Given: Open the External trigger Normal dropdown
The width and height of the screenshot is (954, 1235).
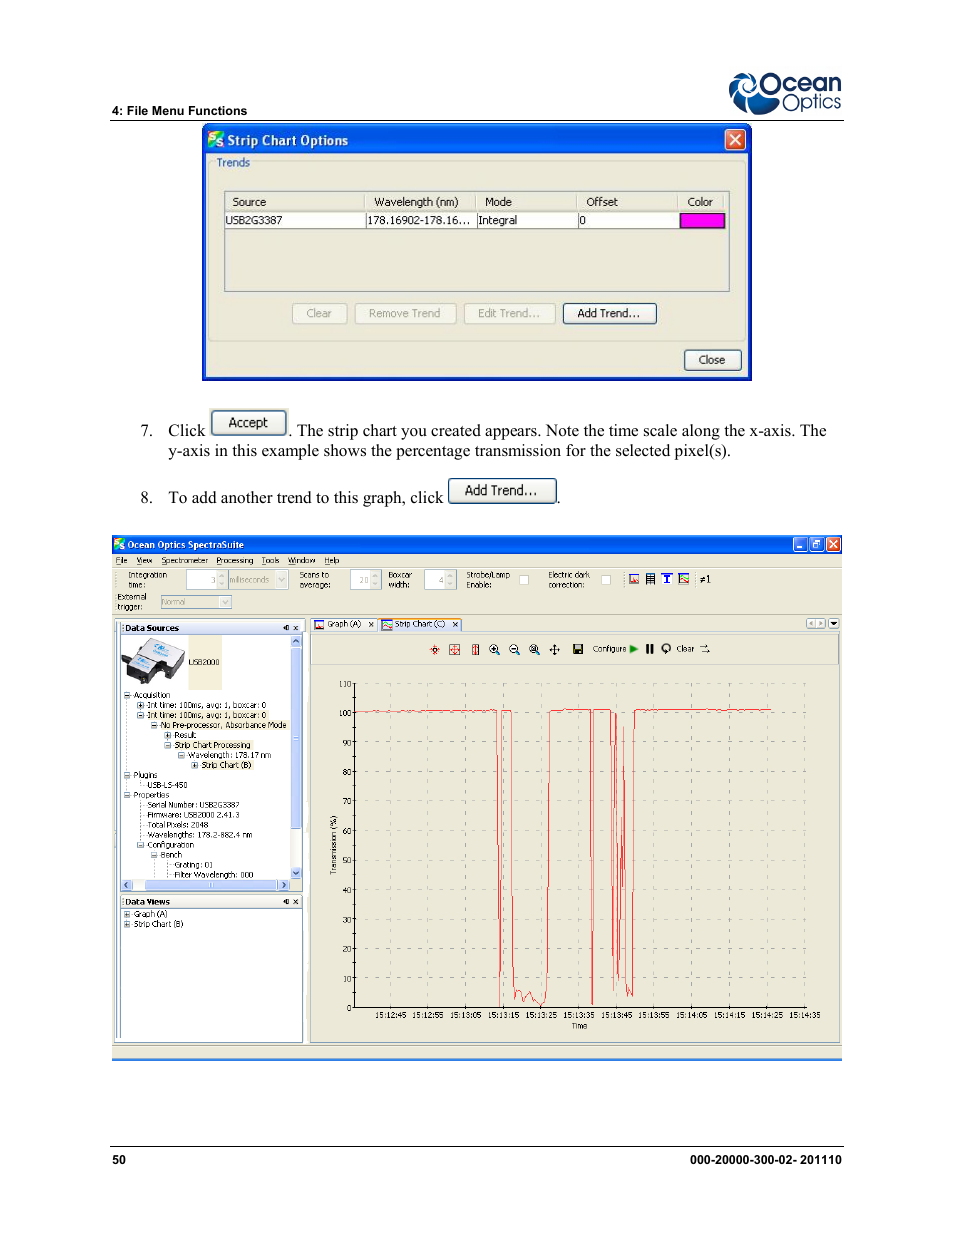Looking at the screenshot, I should click(225, 602).
